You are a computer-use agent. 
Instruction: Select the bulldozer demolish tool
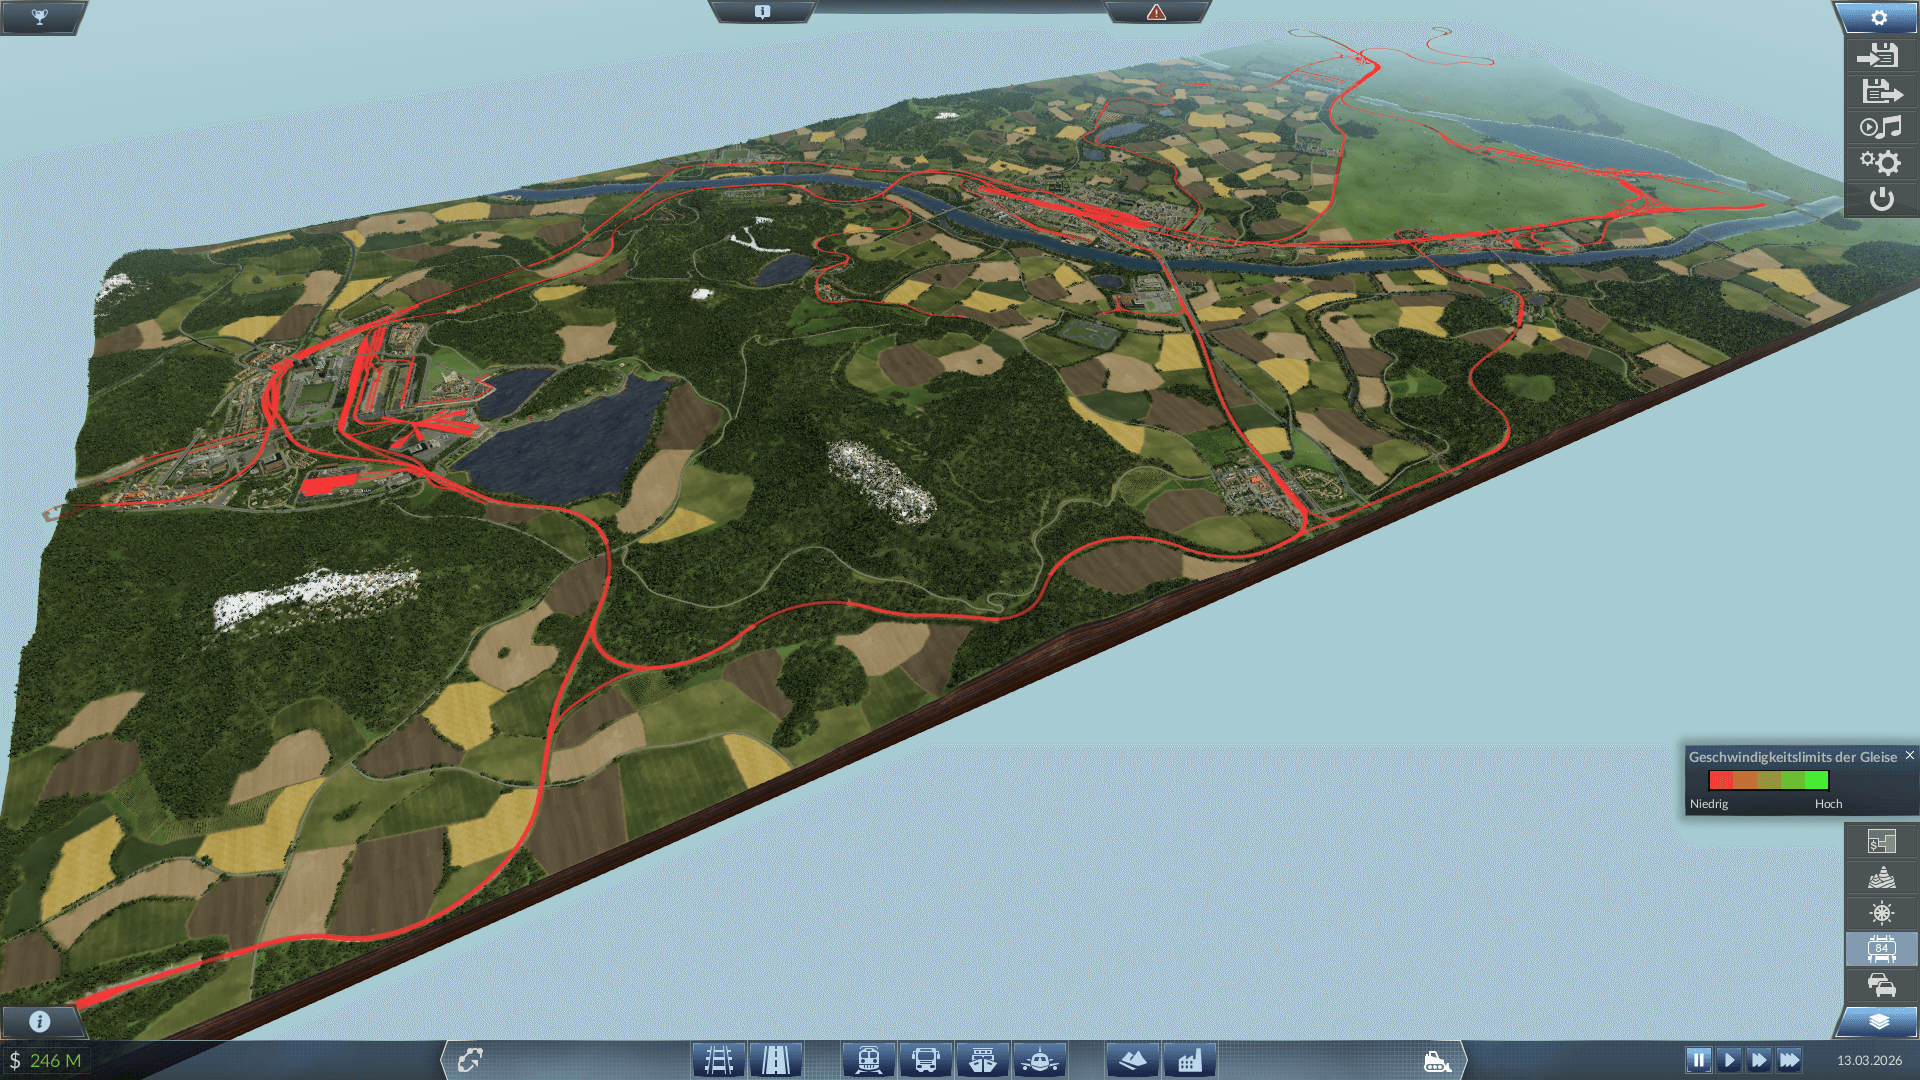(x=1437, y=1061)
